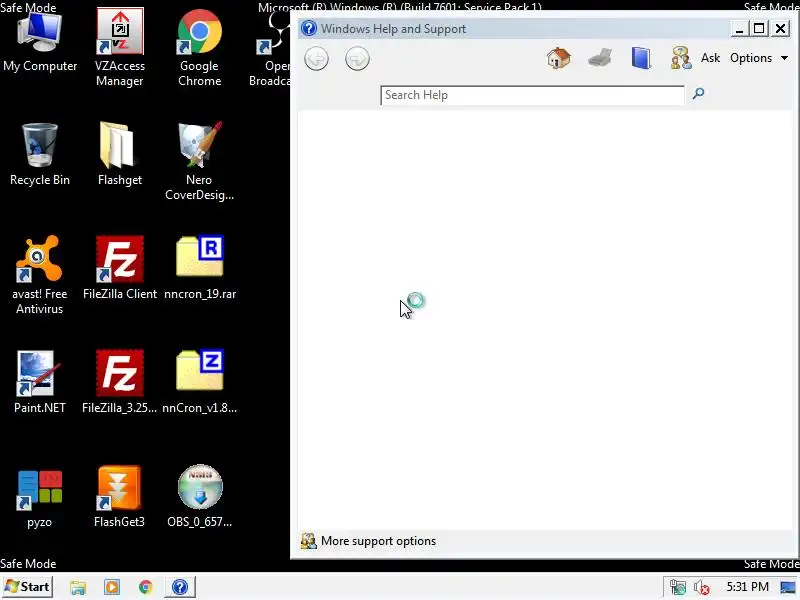Click the muted volume tray icon
800x600 pixels.
702,588
